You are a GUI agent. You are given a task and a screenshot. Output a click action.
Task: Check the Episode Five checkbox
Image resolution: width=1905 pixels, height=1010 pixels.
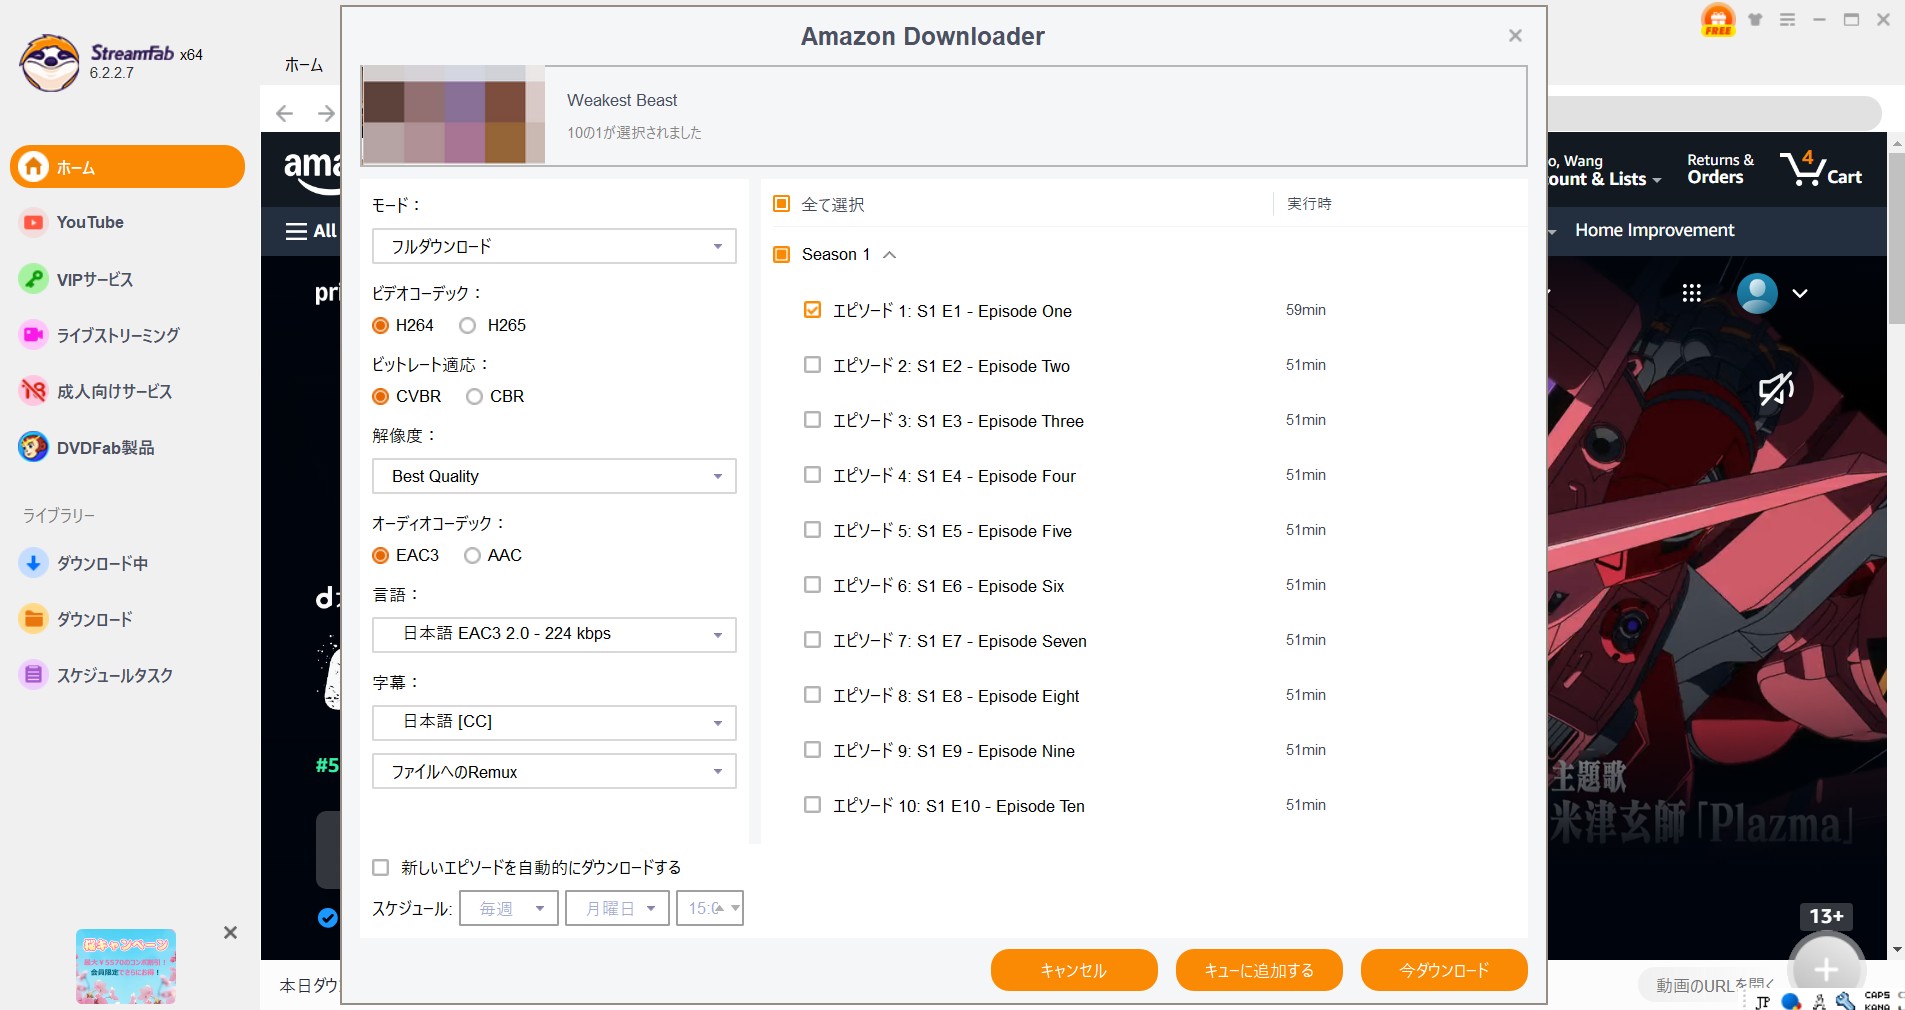coord(812,530)
